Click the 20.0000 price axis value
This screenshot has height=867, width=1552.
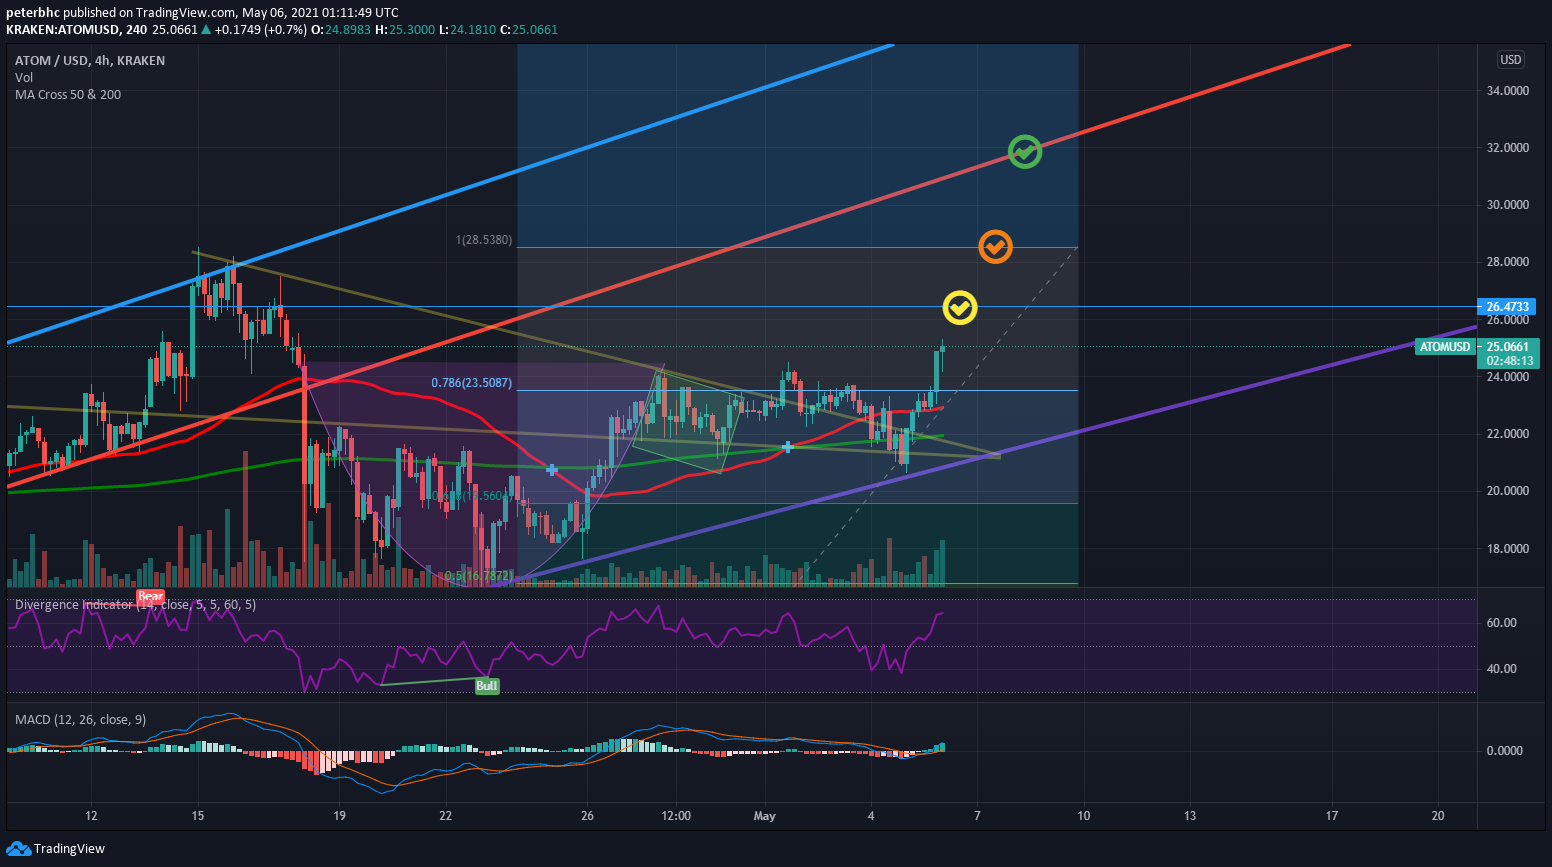[1508, 491]
